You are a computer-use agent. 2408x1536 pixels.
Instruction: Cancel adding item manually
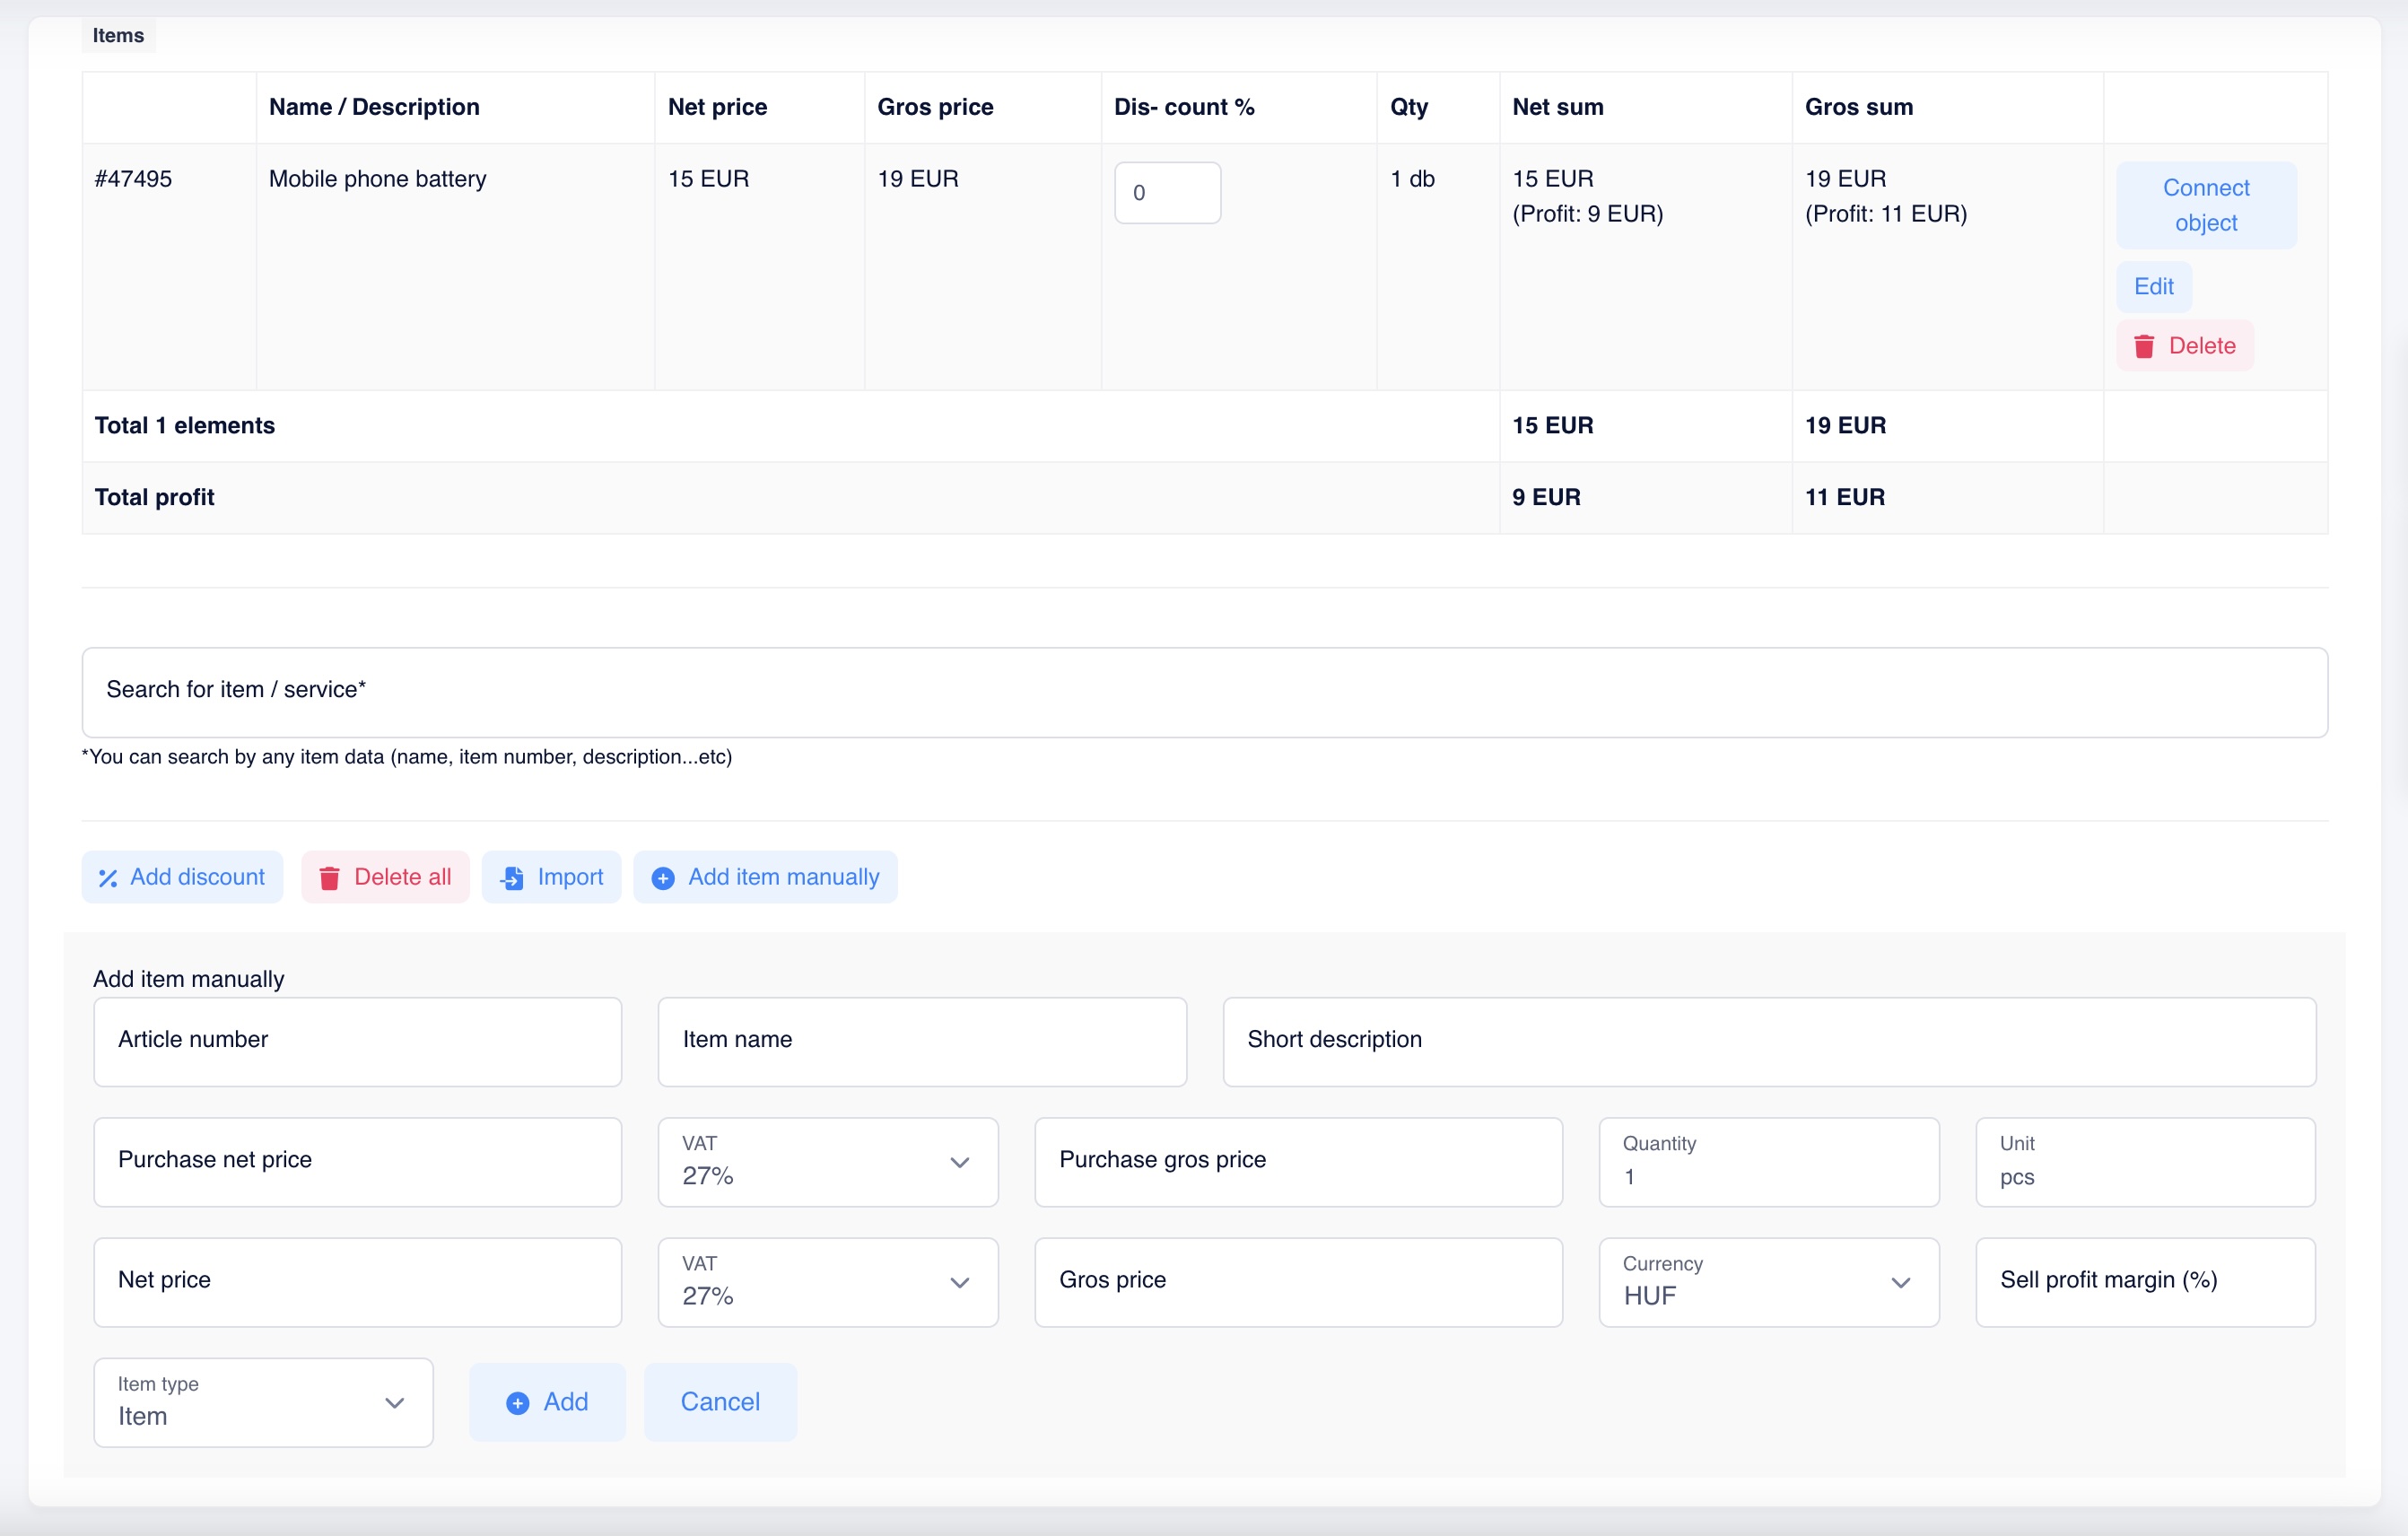720,1402
